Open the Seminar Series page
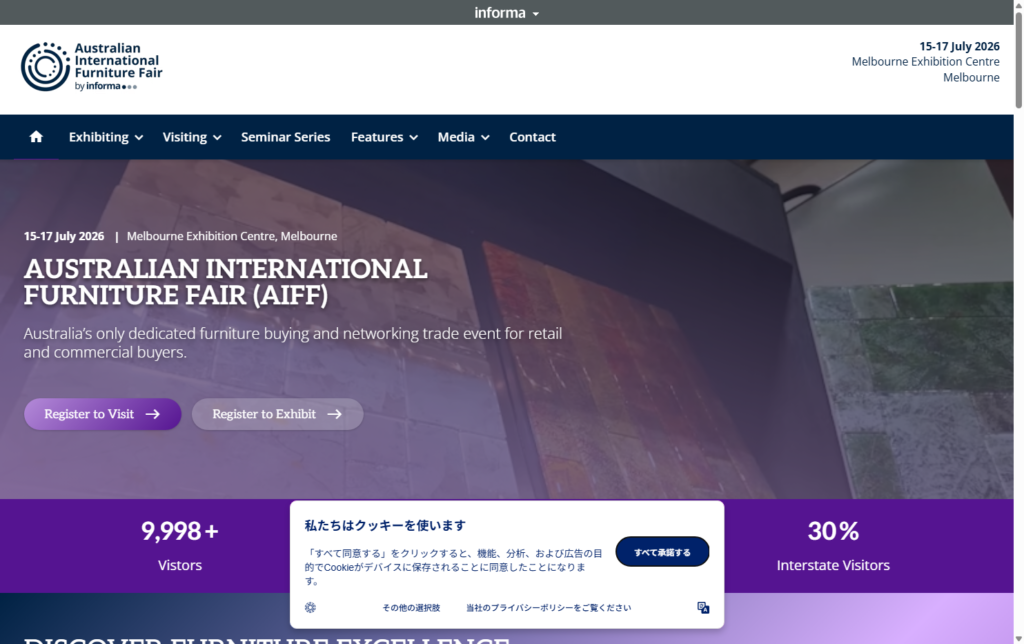Image resolution: width=1024 pixels, height=644 pixels. click(x=285, y=137)
